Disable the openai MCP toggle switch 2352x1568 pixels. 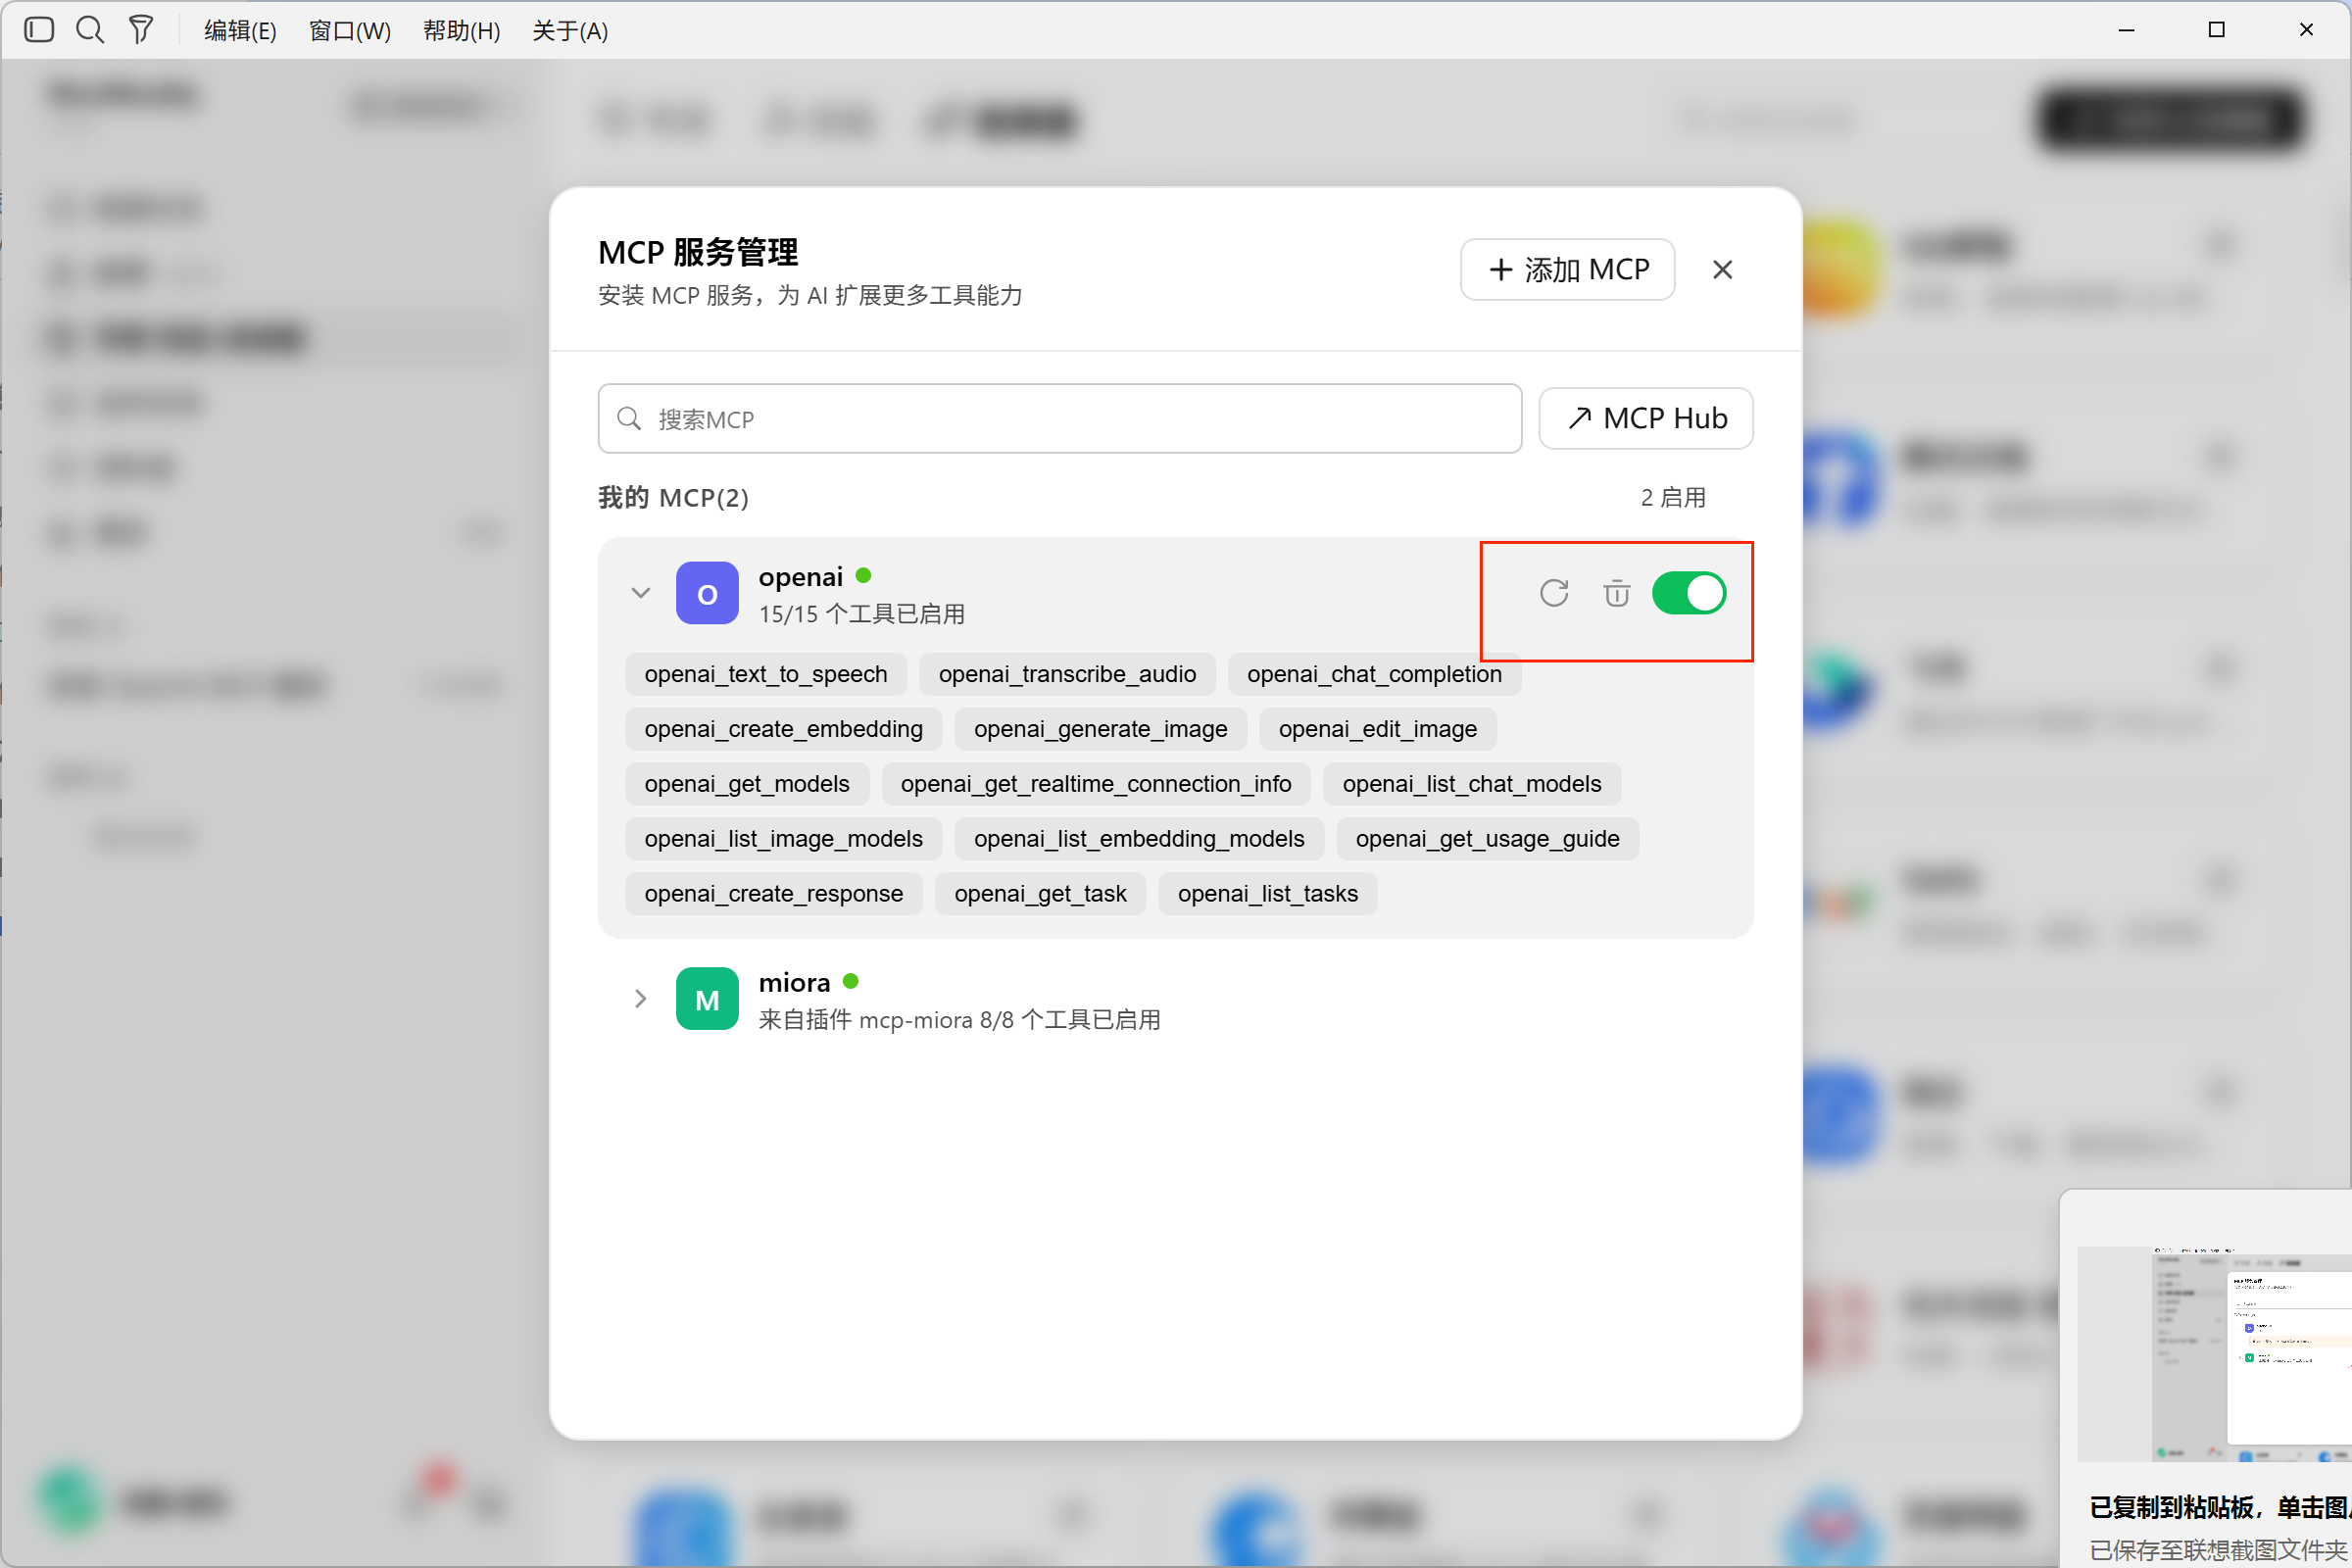tap(1689, 593)
